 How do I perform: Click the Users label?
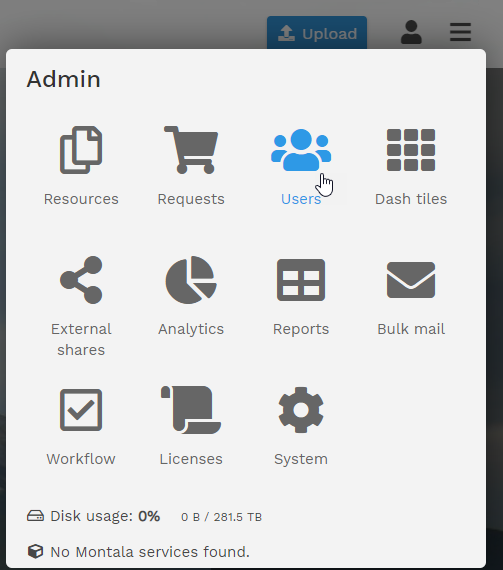pos(301,199)
